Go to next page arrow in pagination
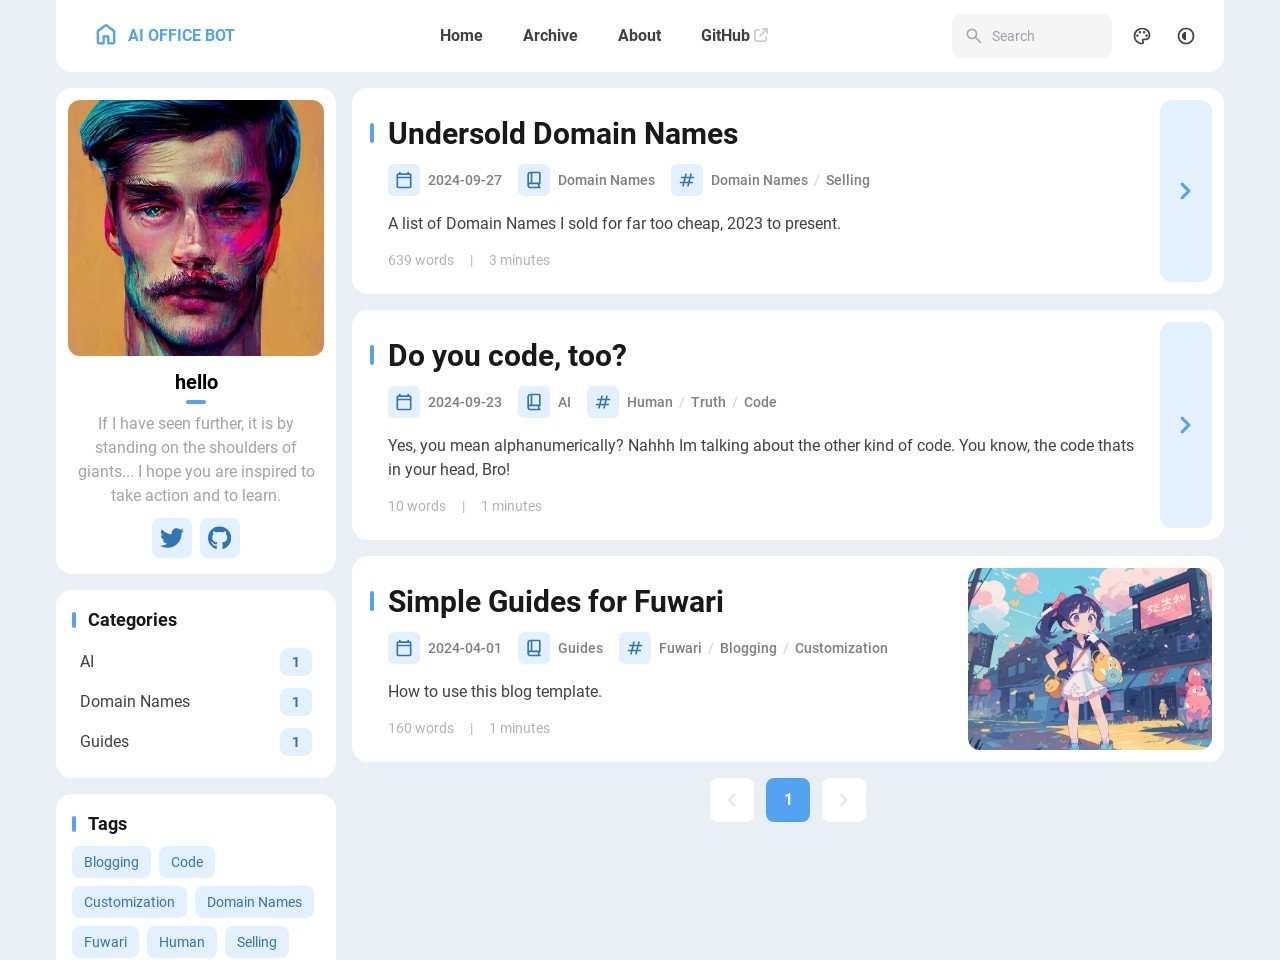 click(844, 800)
